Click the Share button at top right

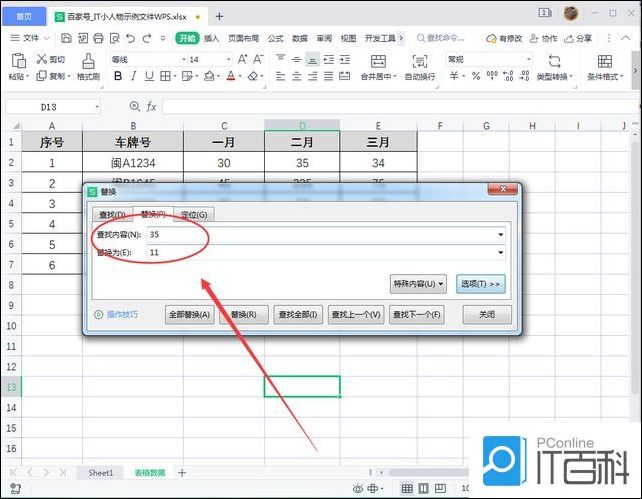pyautogui.click(x=578, y=38)
